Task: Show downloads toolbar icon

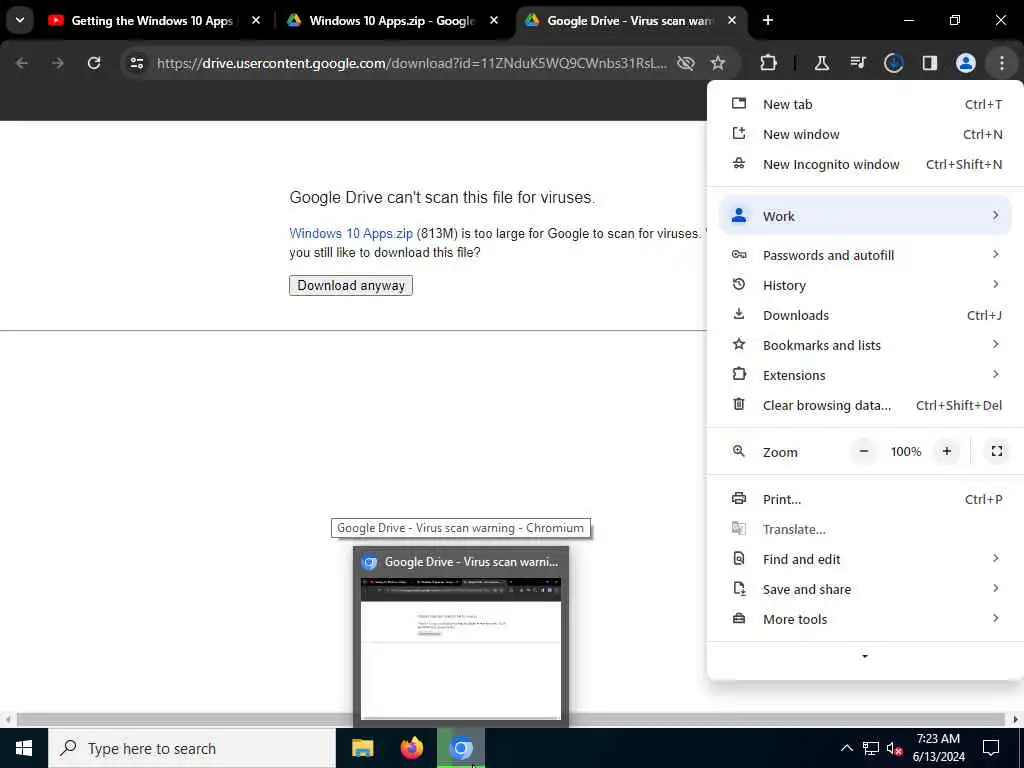Action: click(x=893, y=63)
